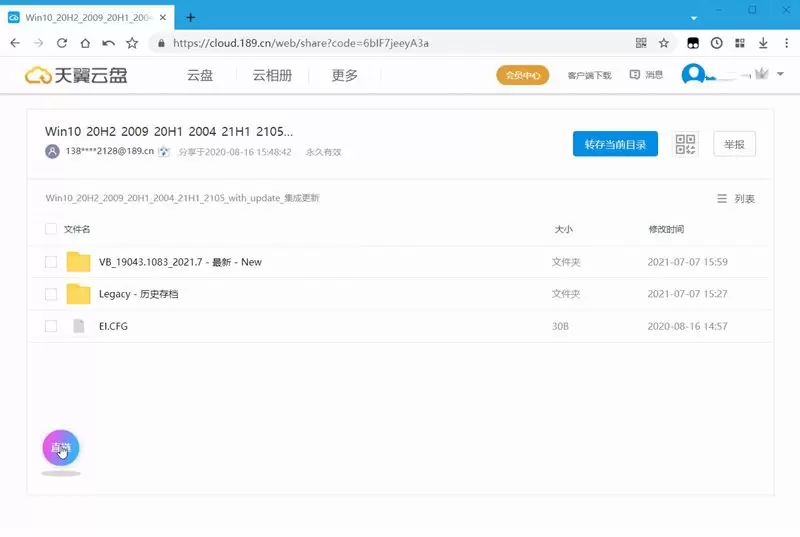Open a new browser tab
800x537 pixels.
190,17
